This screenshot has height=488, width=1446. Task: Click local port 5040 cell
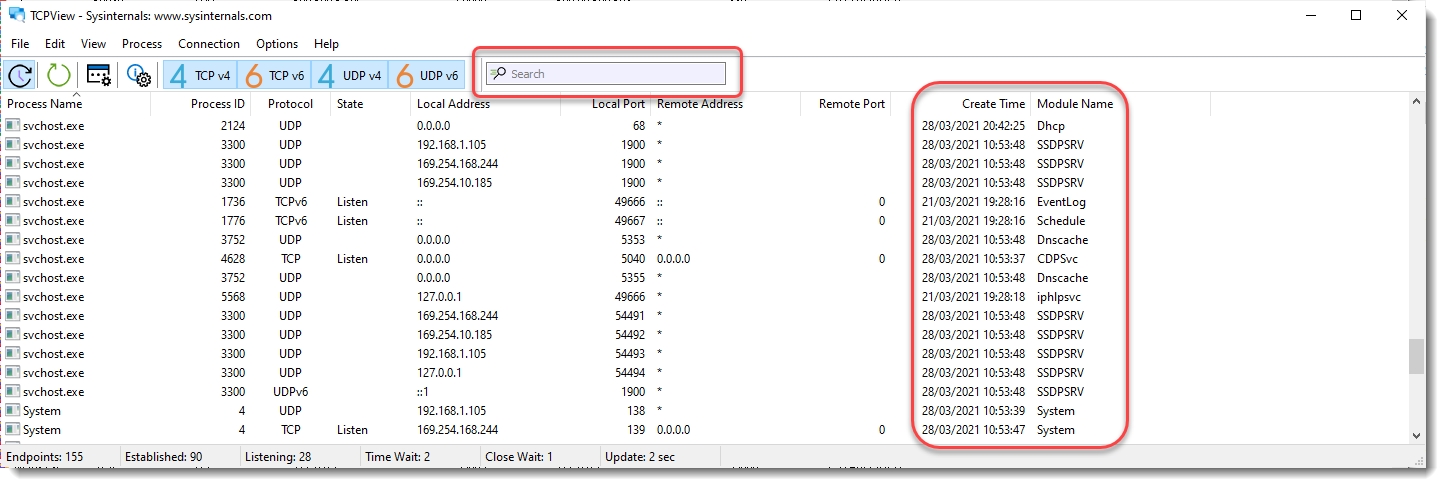(x=632, y=259)
